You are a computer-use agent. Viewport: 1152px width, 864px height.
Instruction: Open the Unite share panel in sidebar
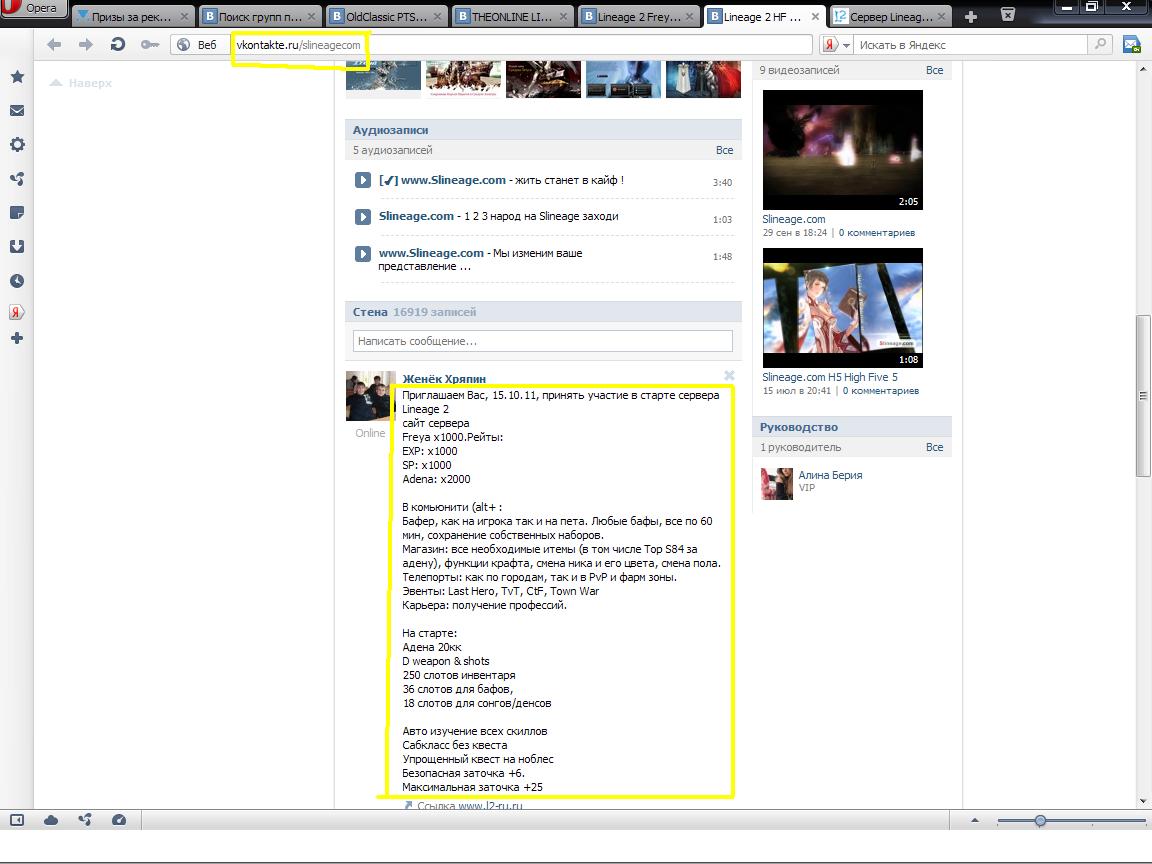coord(17,179)
